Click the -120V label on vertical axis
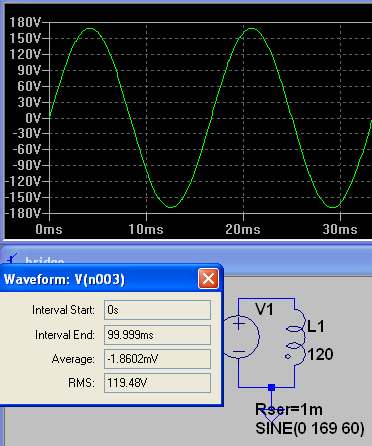The image size is (372, 446). [23, 181]
